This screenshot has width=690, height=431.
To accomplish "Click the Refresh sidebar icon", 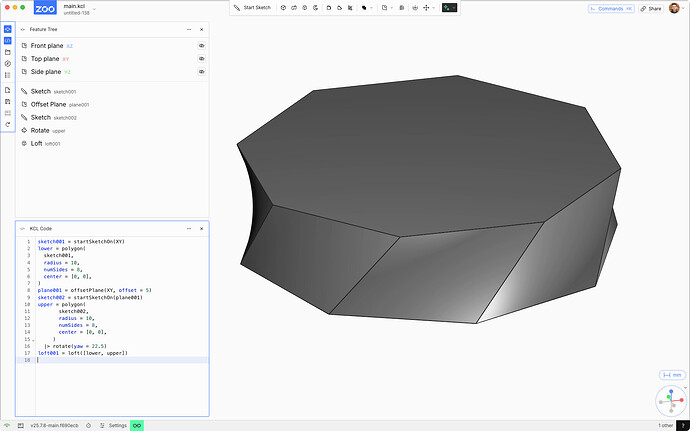I will click(7, 125).
